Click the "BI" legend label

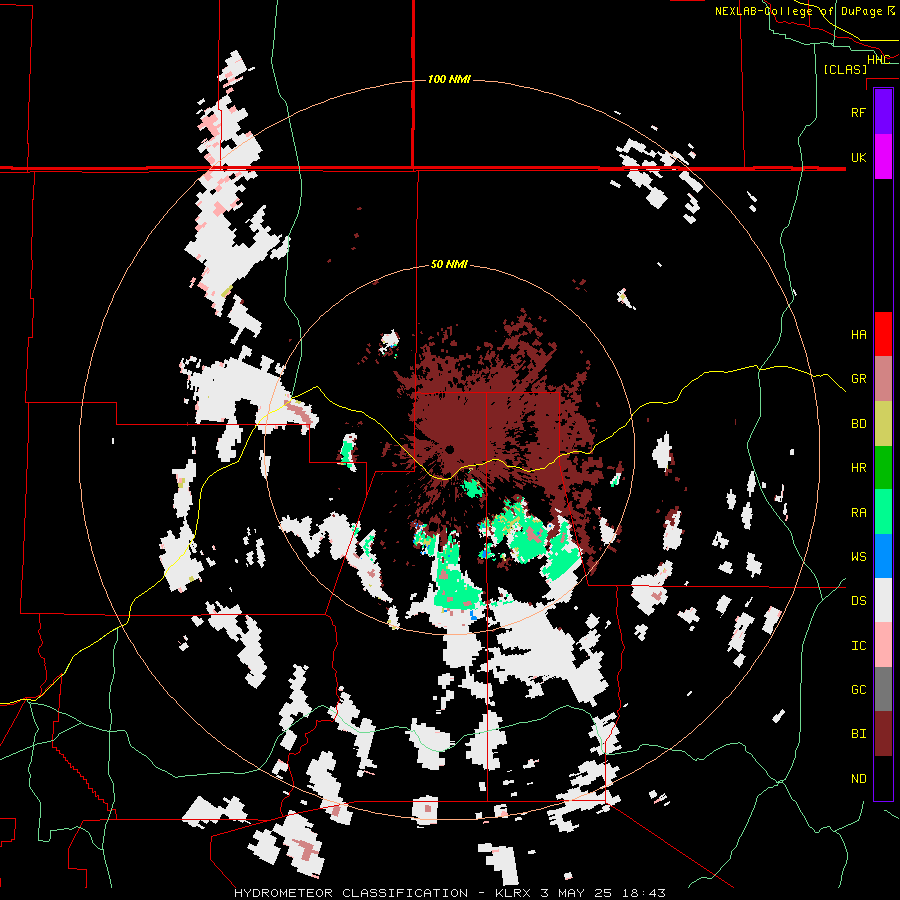(858, 734)
